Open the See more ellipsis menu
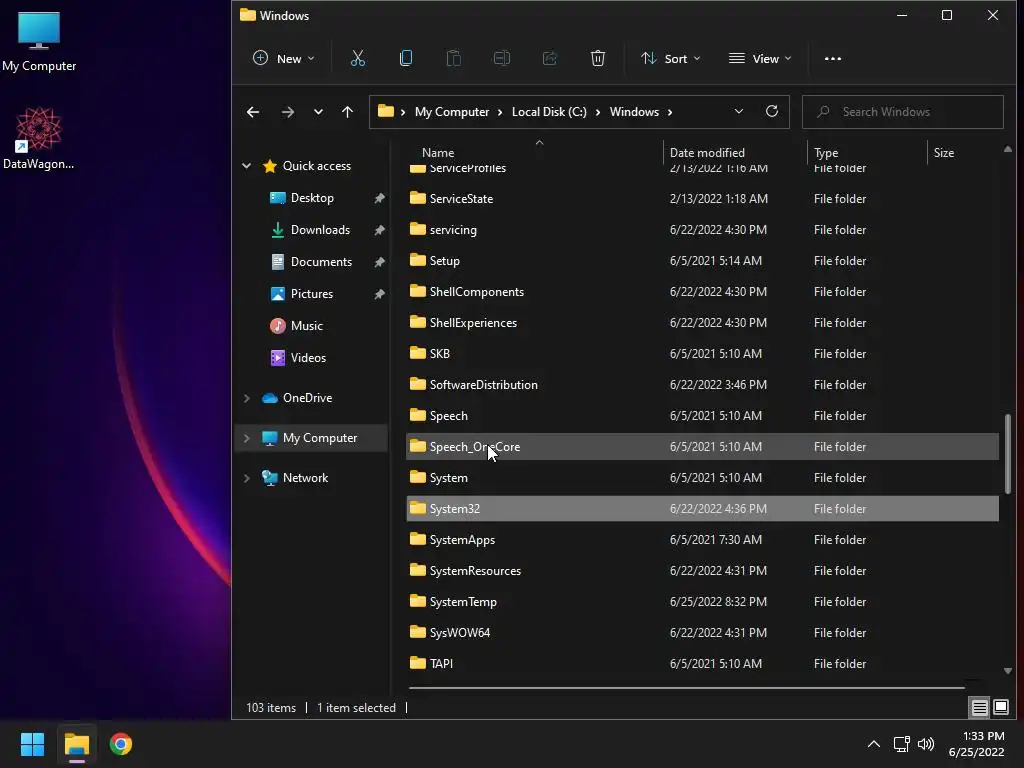This screenshot has height=768, width=1024. (833, 59)
